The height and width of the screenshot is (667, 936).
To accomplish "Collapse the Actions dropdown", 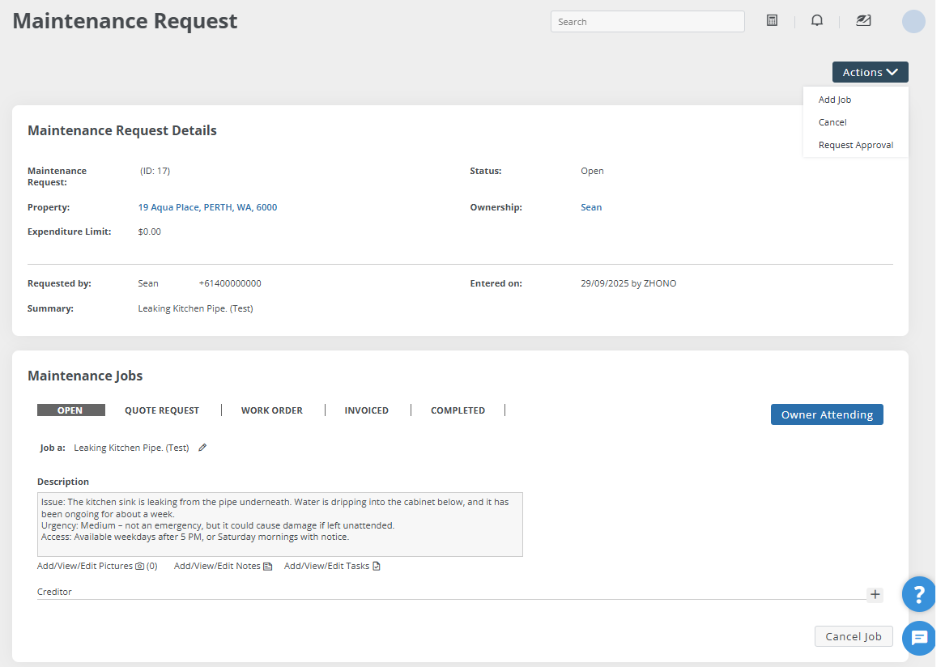I will (869, 72).
